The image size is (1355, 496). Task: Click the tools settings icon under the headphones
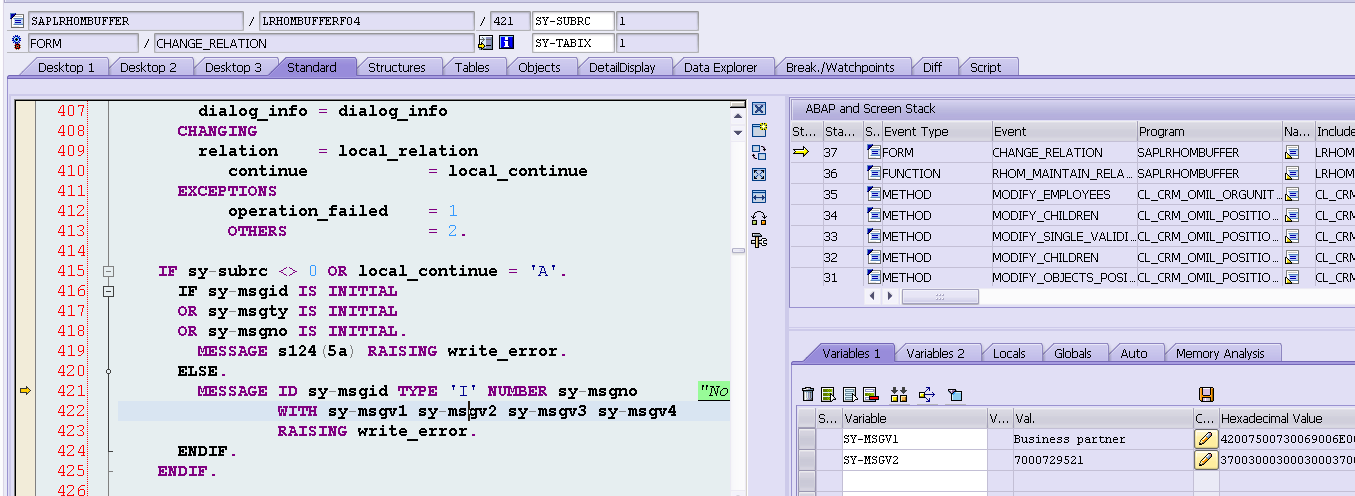point(759,240)
